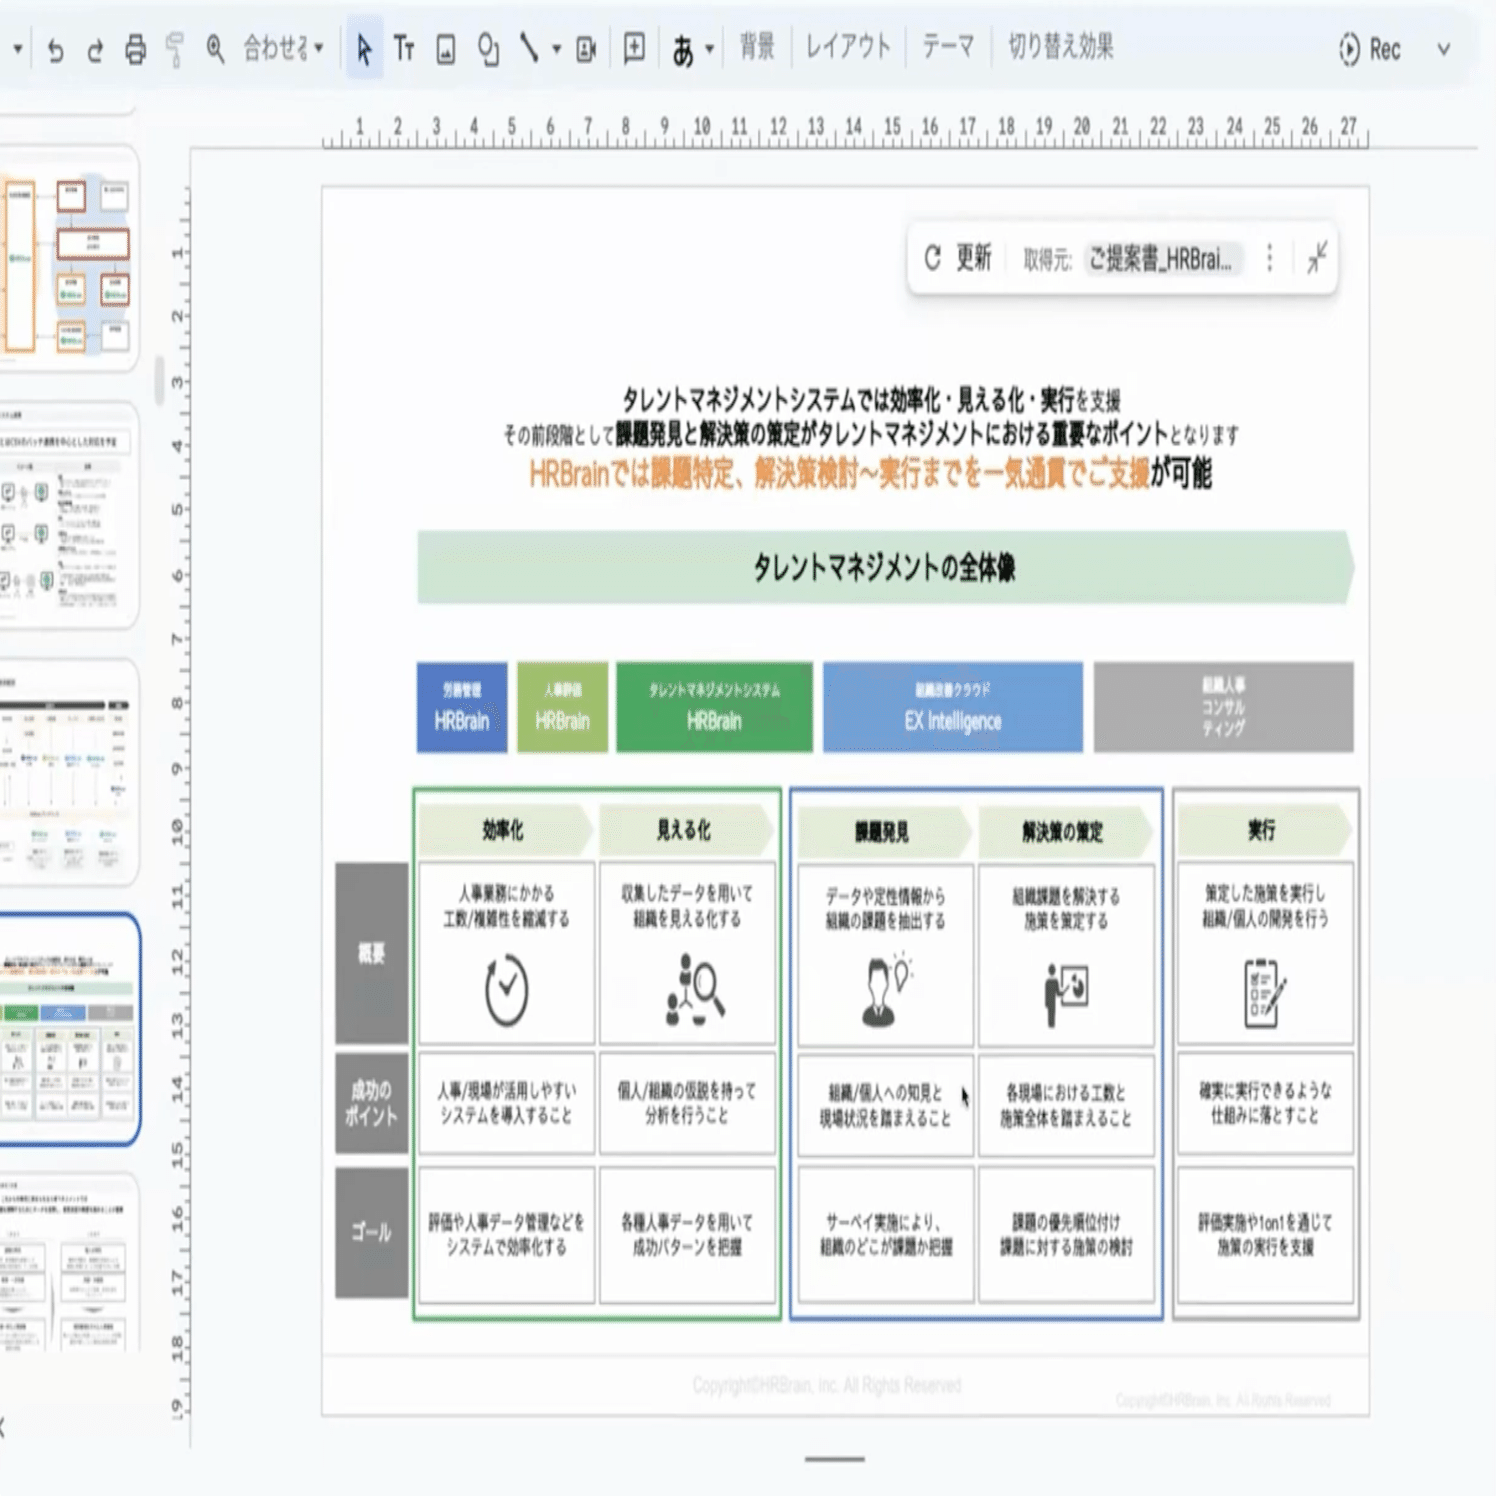This screenshot has width=1496, height=1496.
Task: Click the 見える化 column header
Action: pyautogui.click(x=685, y=830)
